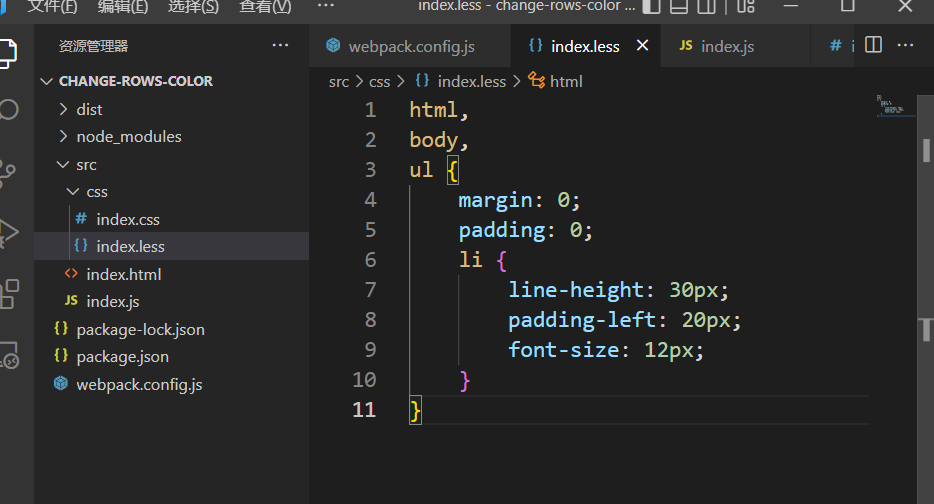Click html symbol in the breadcrumb
The height and width of the screenshot is (504, 934).
[565, 81]
